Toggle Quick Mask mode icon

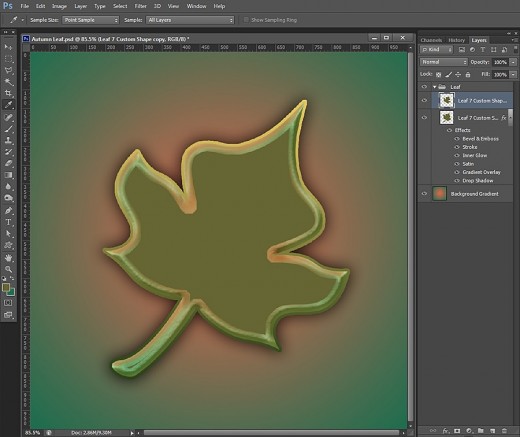8,303
